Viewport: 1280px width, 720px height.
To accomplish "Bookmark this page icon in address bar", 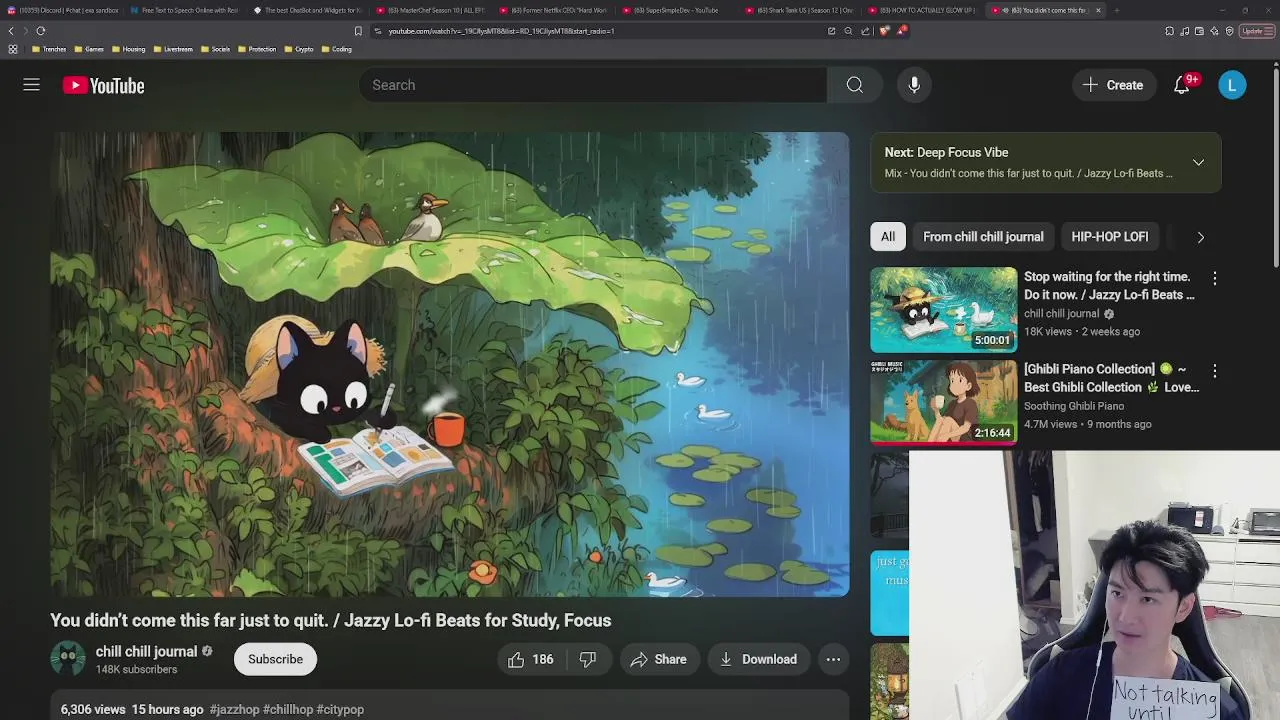I will click(358, 31).
